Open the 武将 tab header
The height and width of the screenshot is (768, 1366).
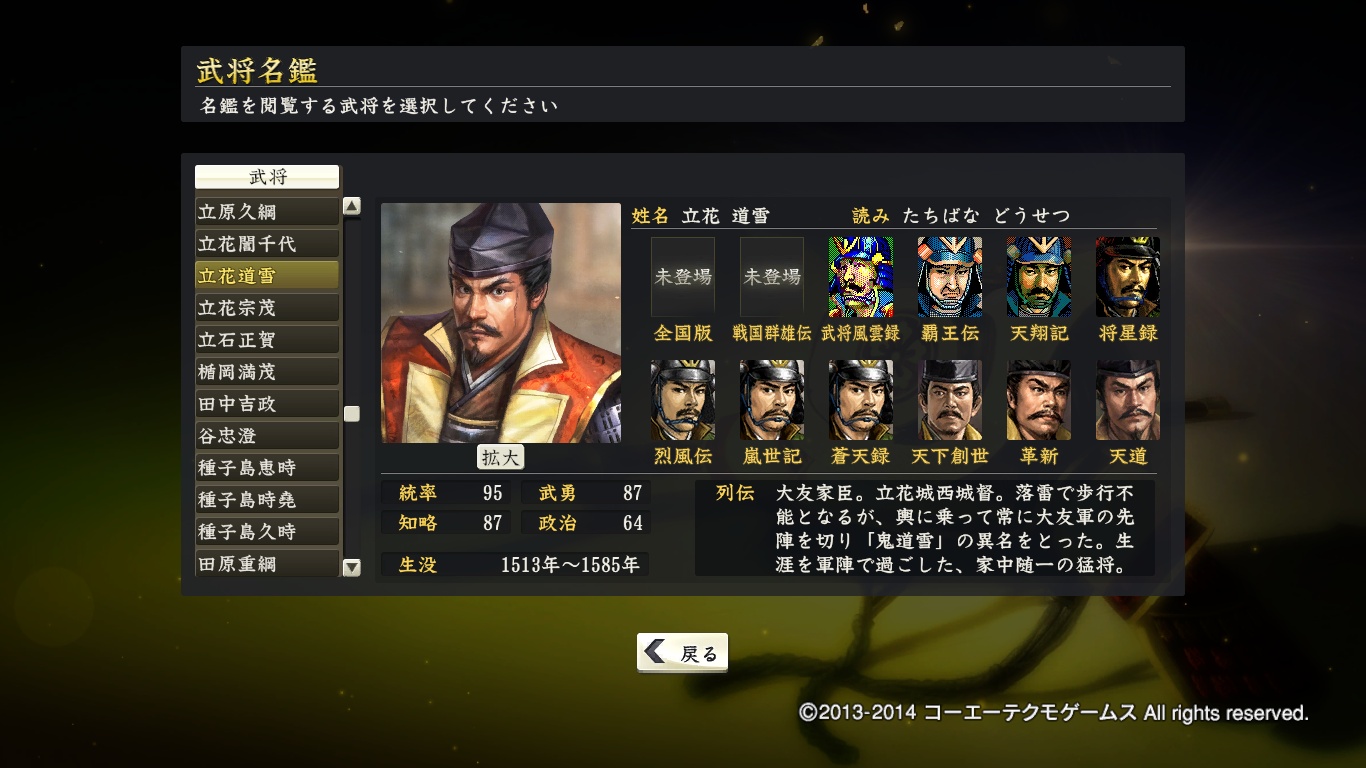[267, 177]
